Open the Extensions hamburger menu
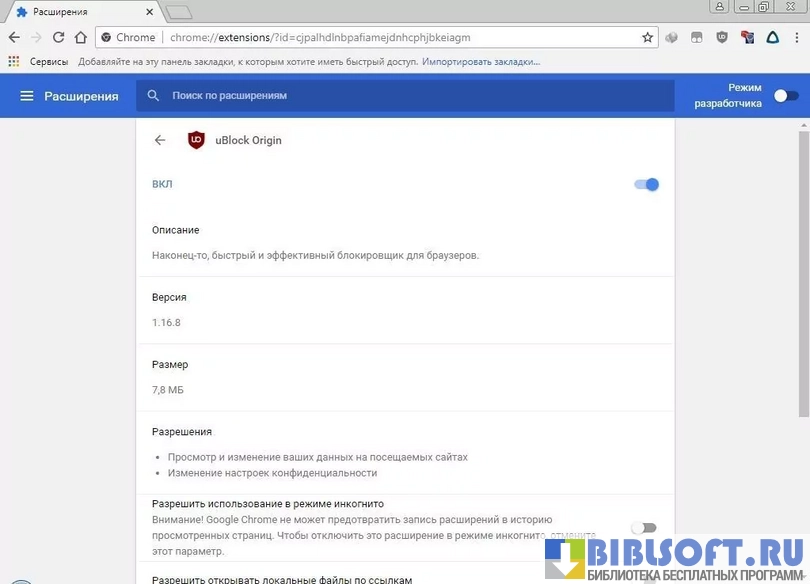 tap(27, 96)
